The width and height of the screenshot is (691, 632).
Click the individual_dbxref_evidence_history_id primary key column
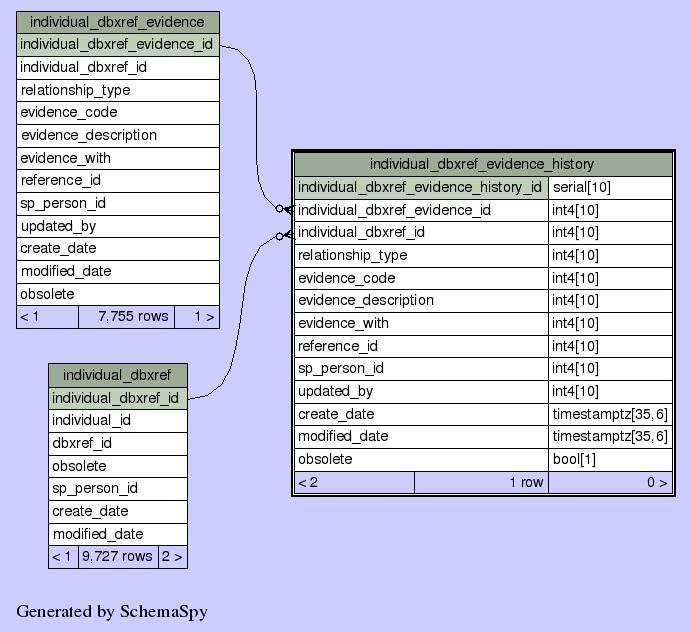[420, 187]
